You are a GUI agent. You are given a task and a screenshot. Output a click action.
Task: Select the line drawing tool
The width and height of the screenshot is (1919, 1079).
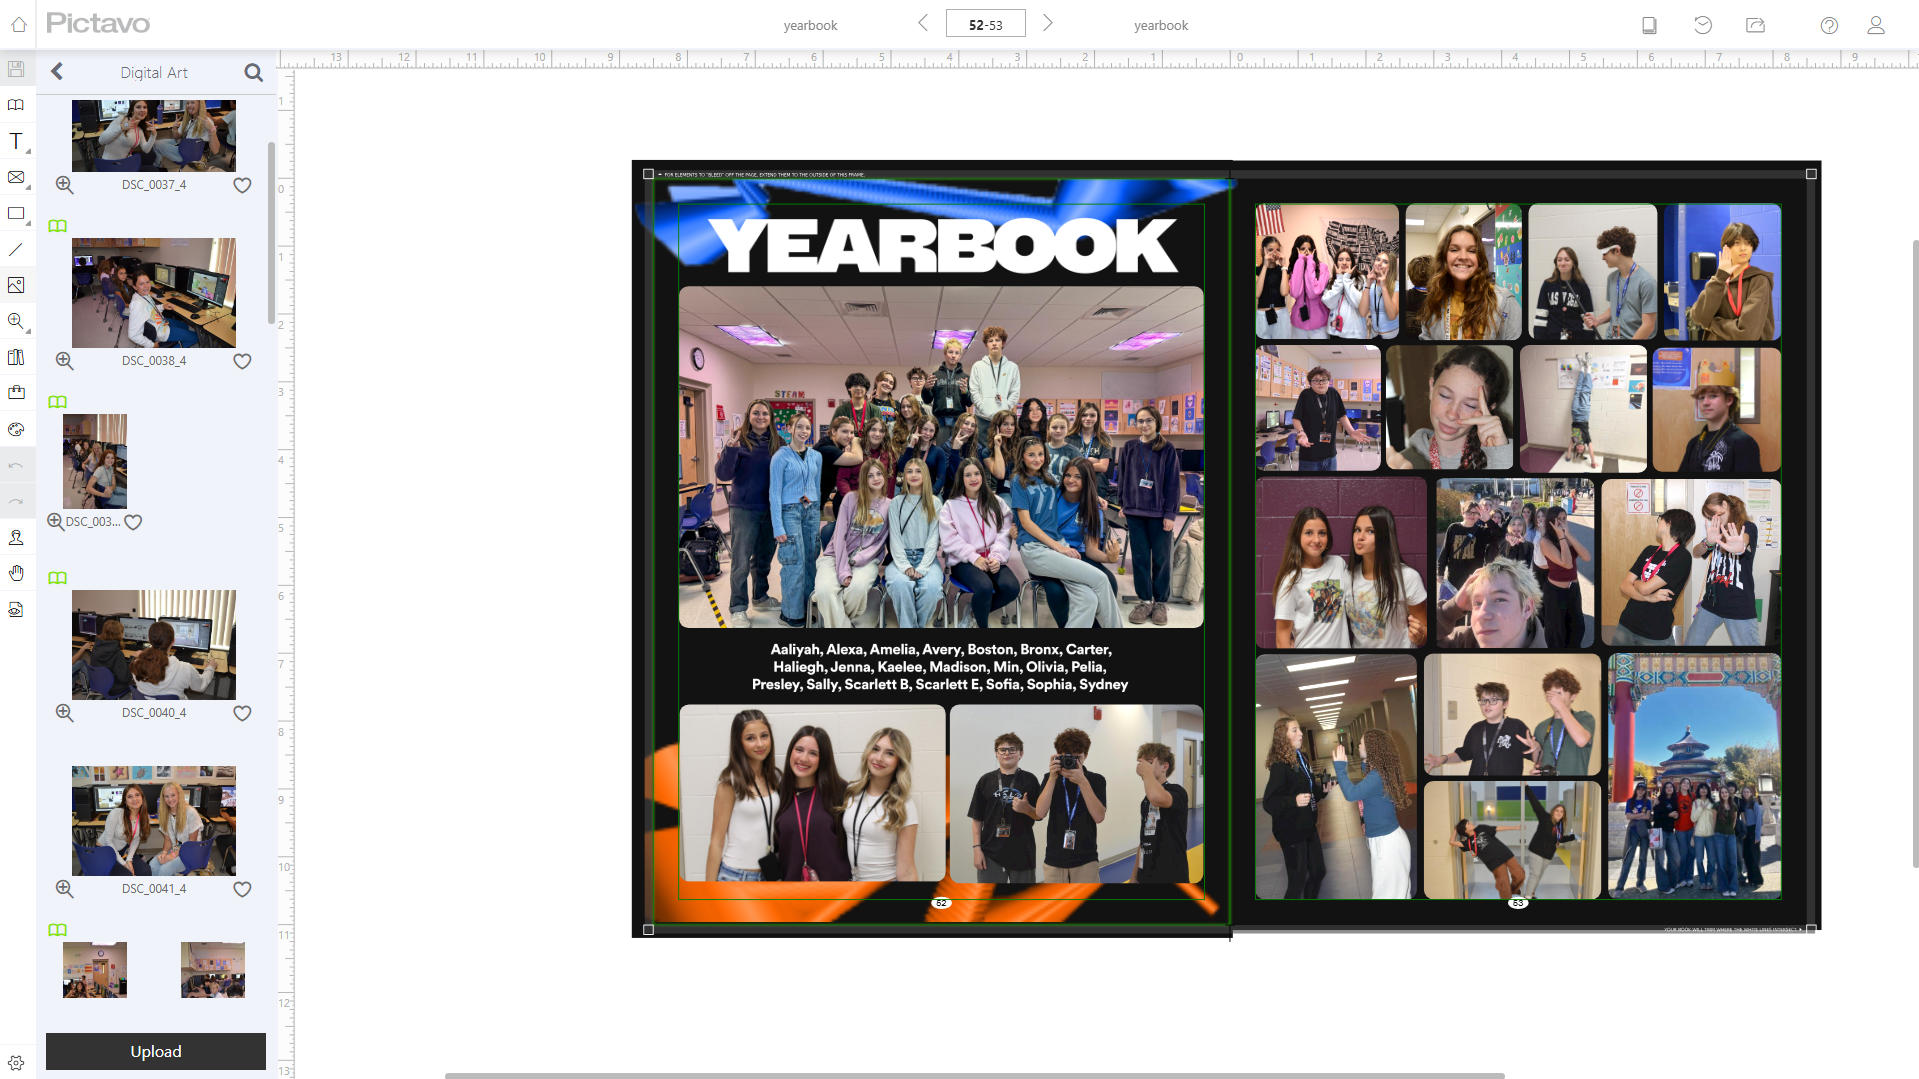tap(16, 249)
